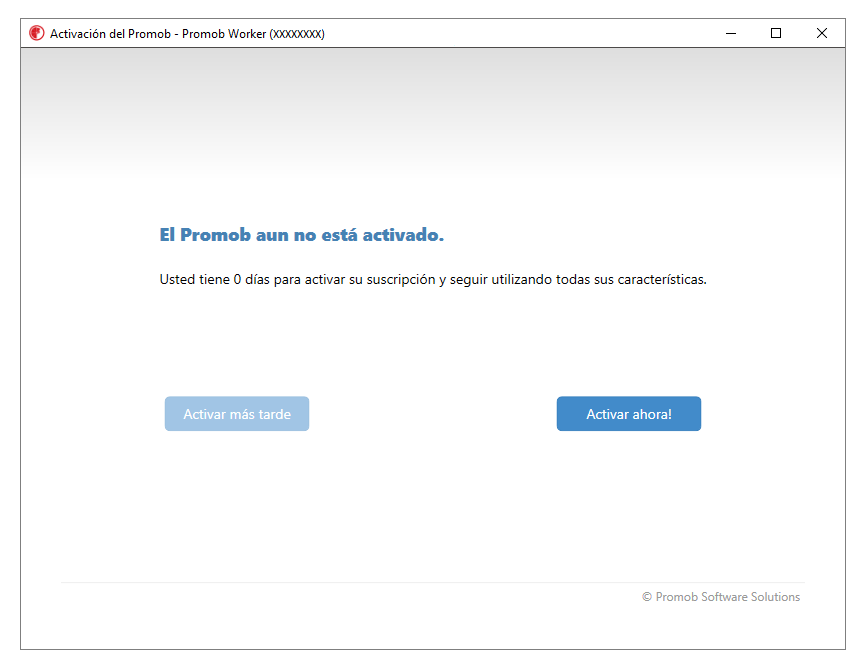Viewport: 863px width, 658px height.
Task: Minimize the Promob activation window
Action: [730, 34]
